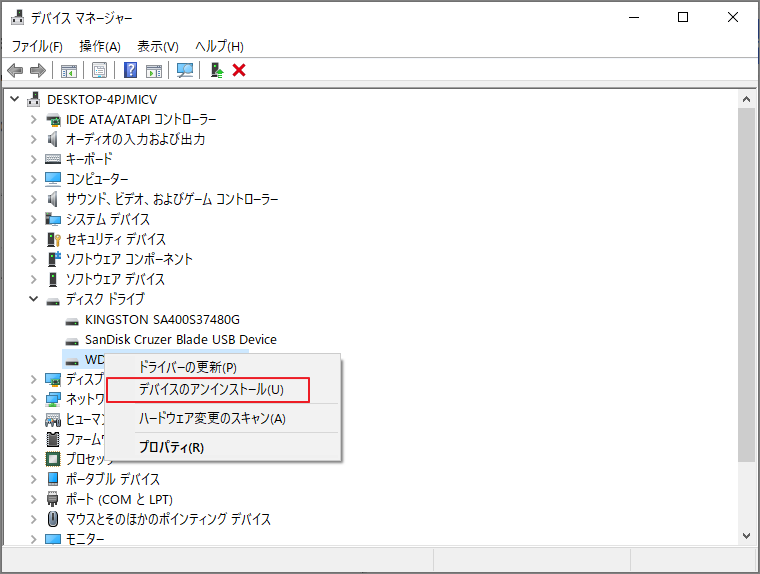Screen dimensions: 760x574
Task: Click the scrollbar down arrow
Action: [746, 536]
